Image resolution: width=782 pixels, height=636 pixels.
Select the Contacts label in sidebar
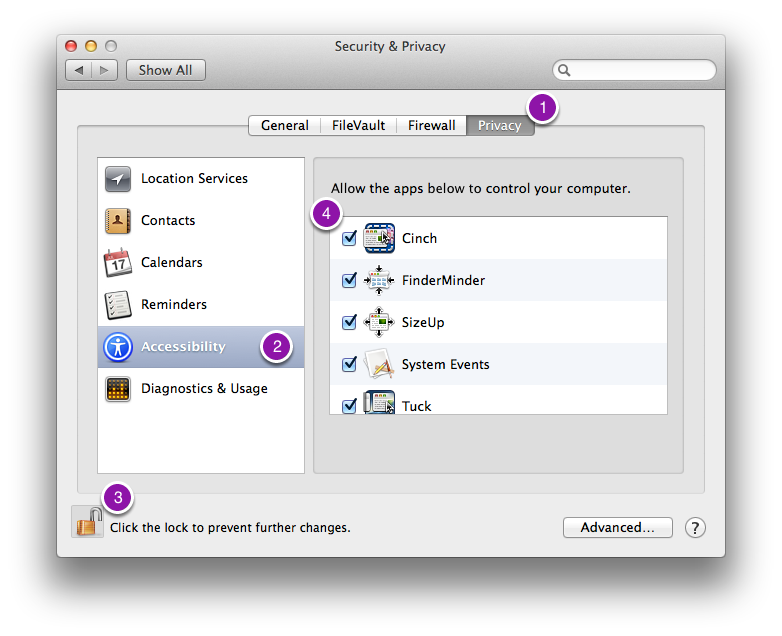pos(168,220)
